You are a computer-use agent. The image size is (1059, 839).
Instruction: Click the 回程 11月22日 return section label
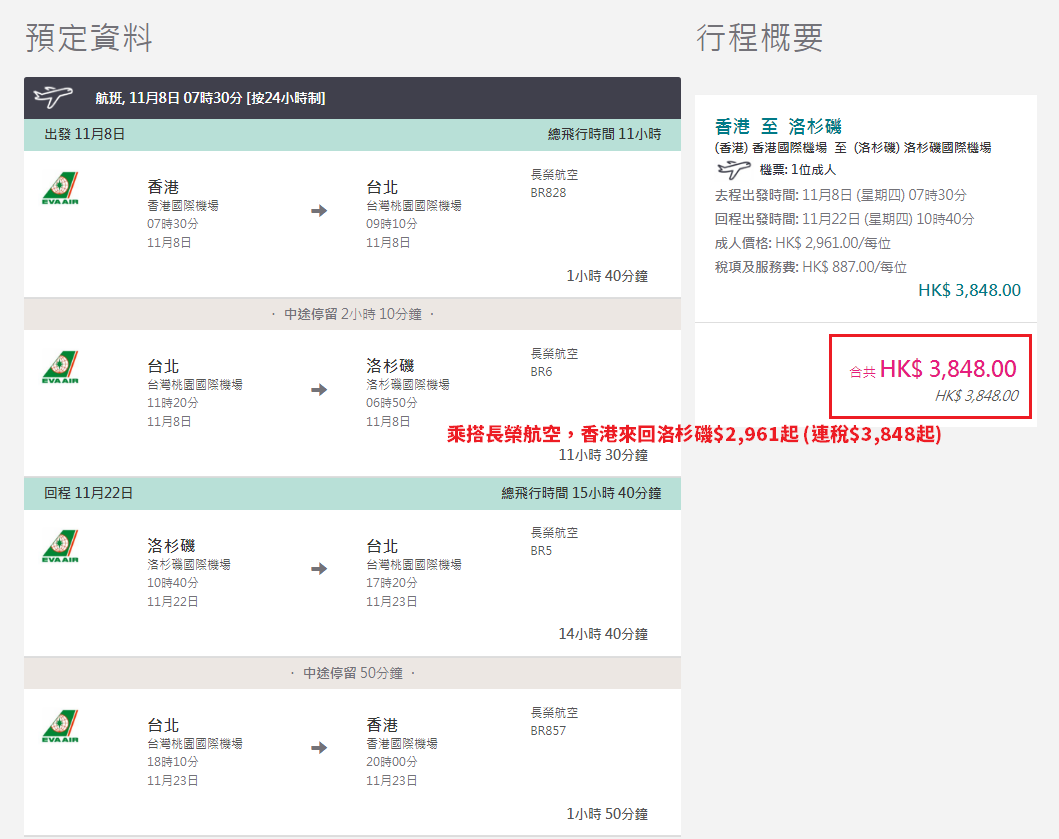(x=88, y=493)
